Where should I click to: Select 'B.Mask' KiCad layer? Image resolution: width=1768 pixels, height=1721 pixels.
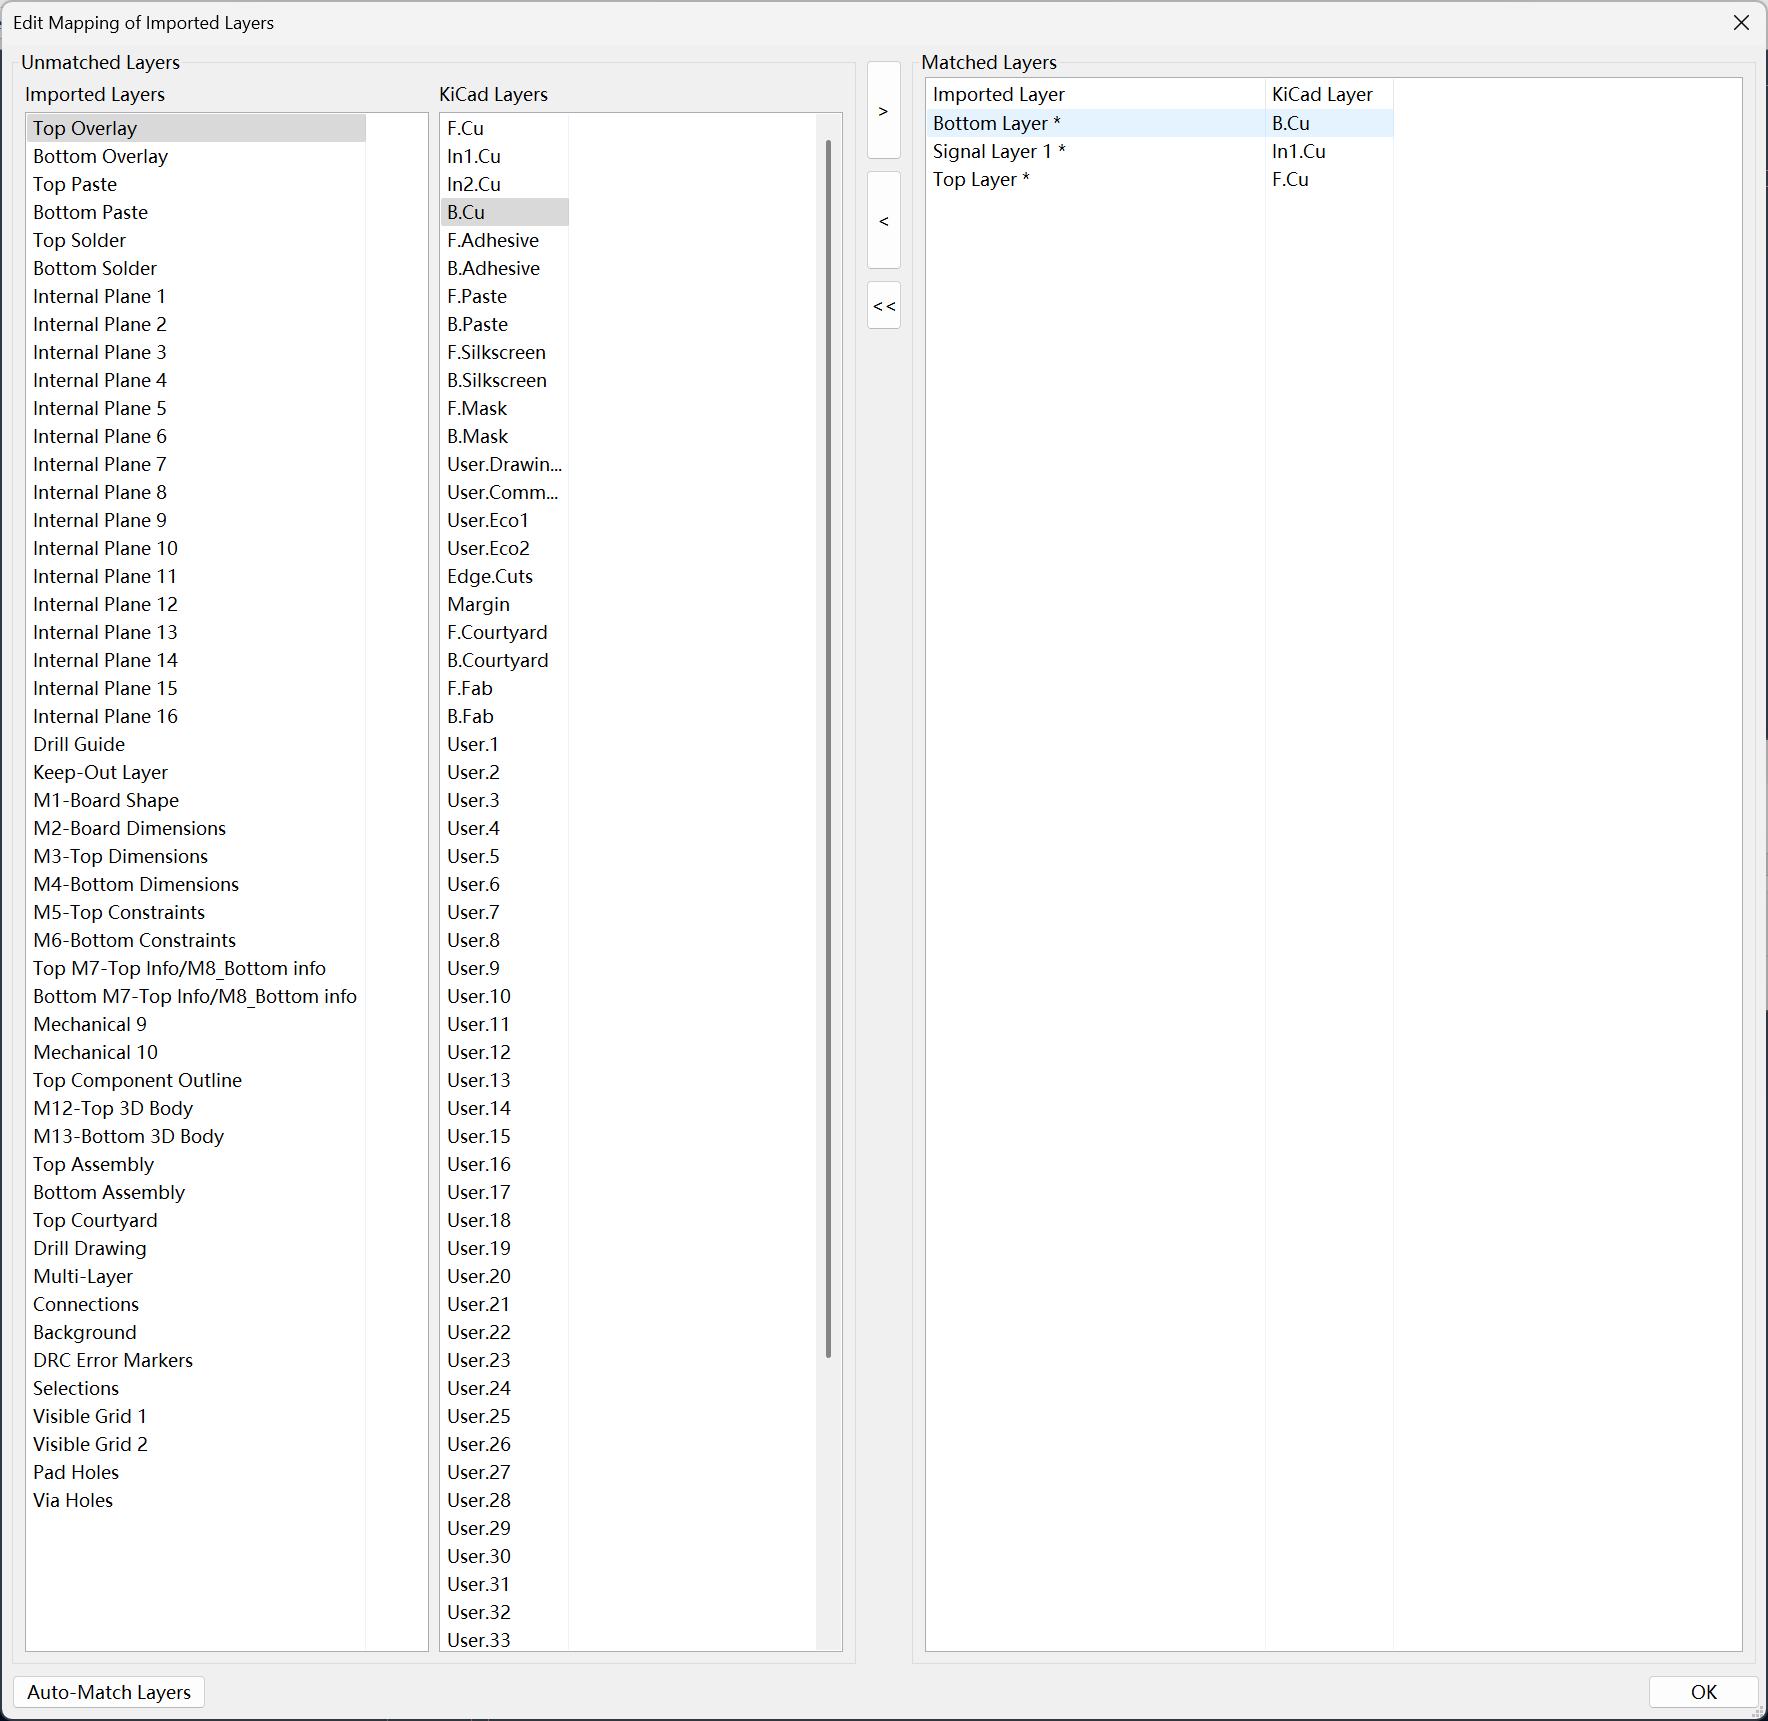click(505, 436)
